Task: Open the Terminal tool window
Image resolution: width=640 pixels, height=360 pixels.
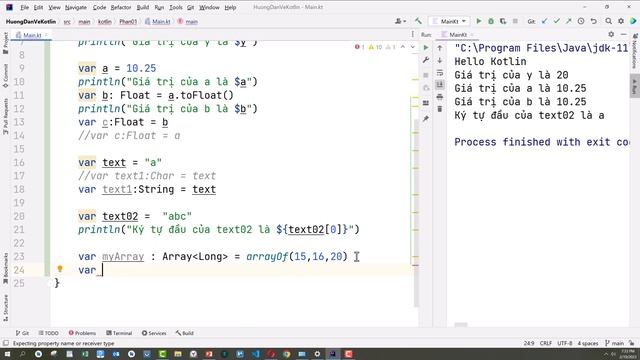Action: click(119, 333)
